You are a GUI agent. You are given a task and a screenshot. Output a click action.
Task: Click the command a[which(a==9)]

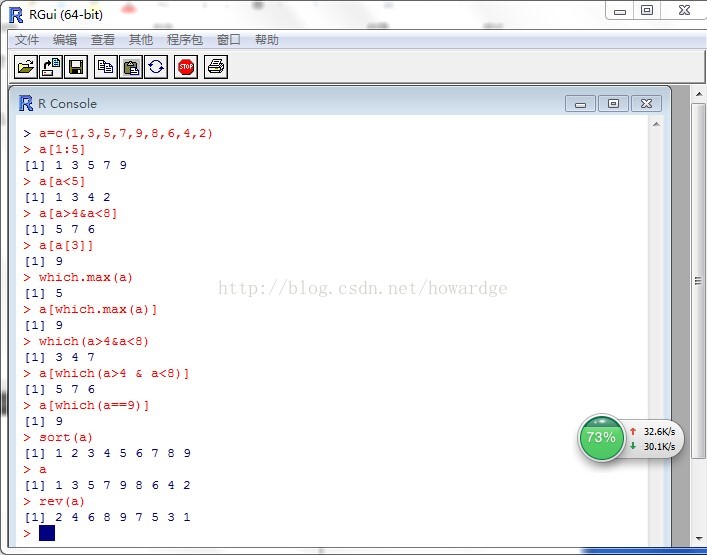click(94, 405)
